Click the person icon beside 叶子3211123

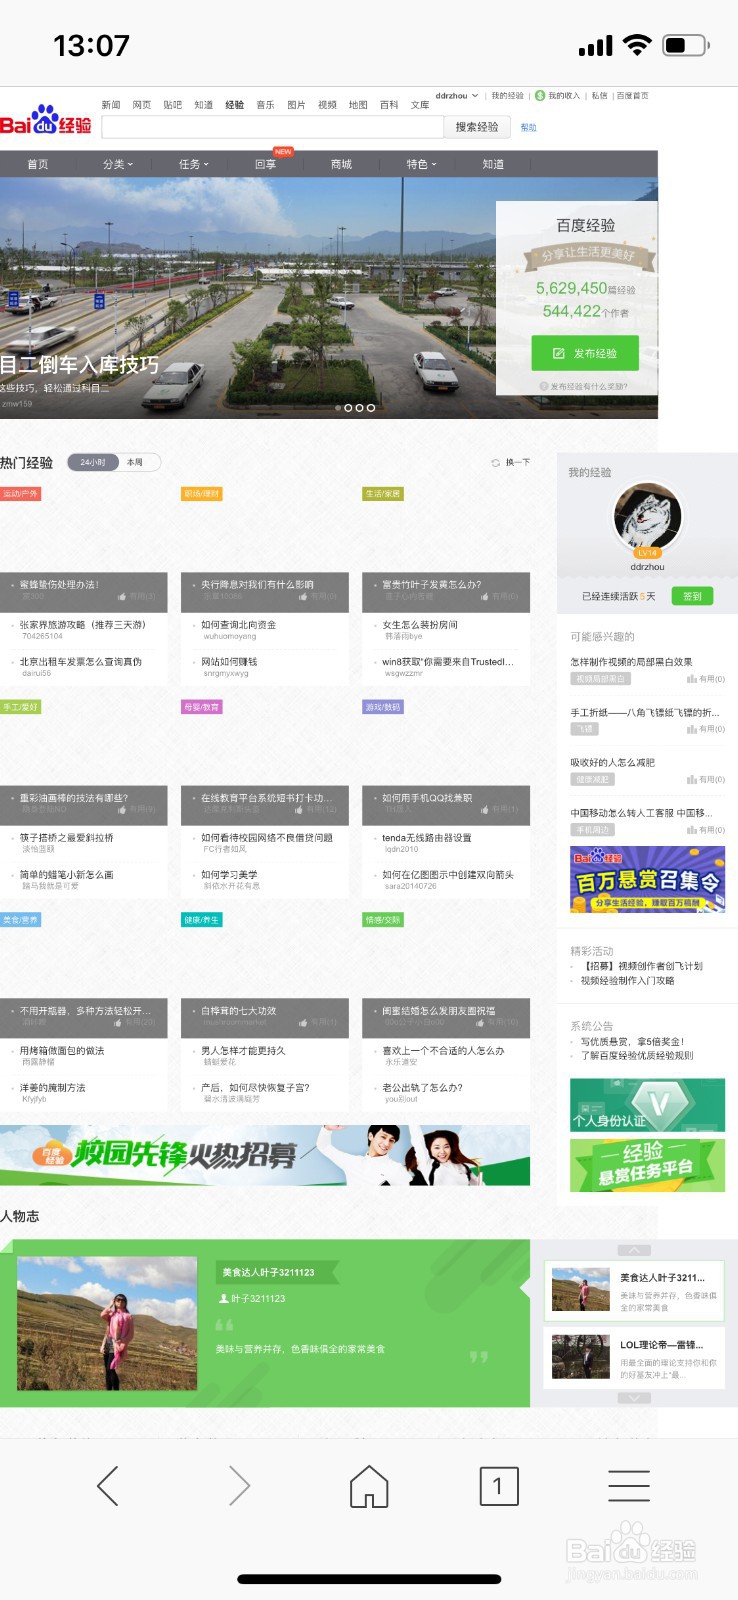coord(223,1299)
